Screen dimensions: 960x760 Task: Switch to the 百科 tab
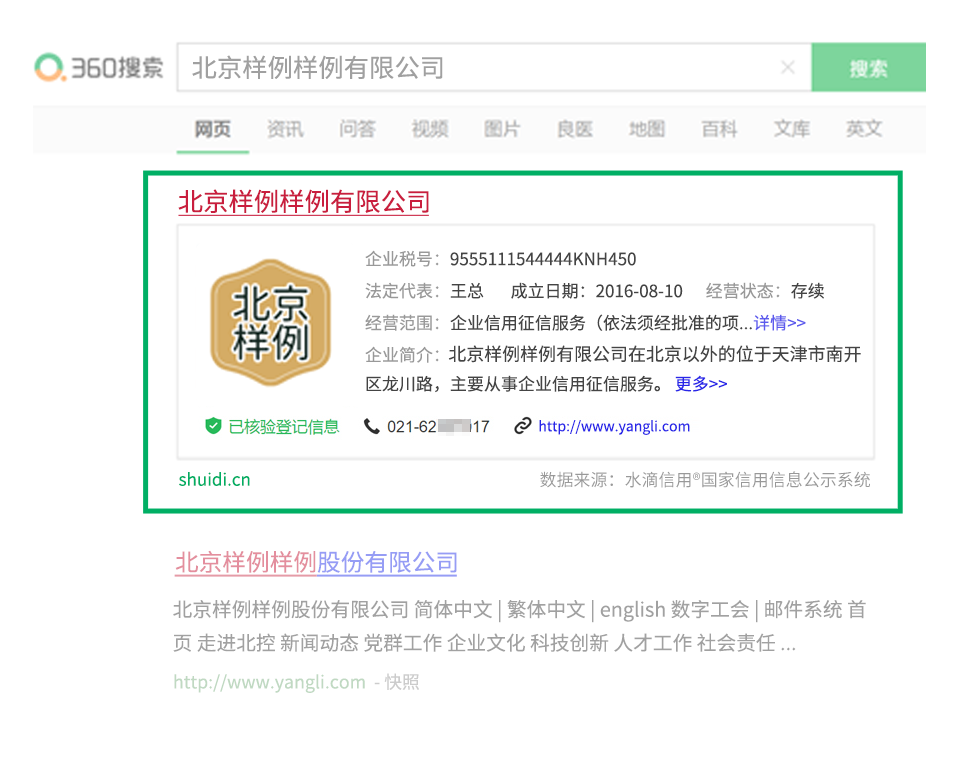719,129
